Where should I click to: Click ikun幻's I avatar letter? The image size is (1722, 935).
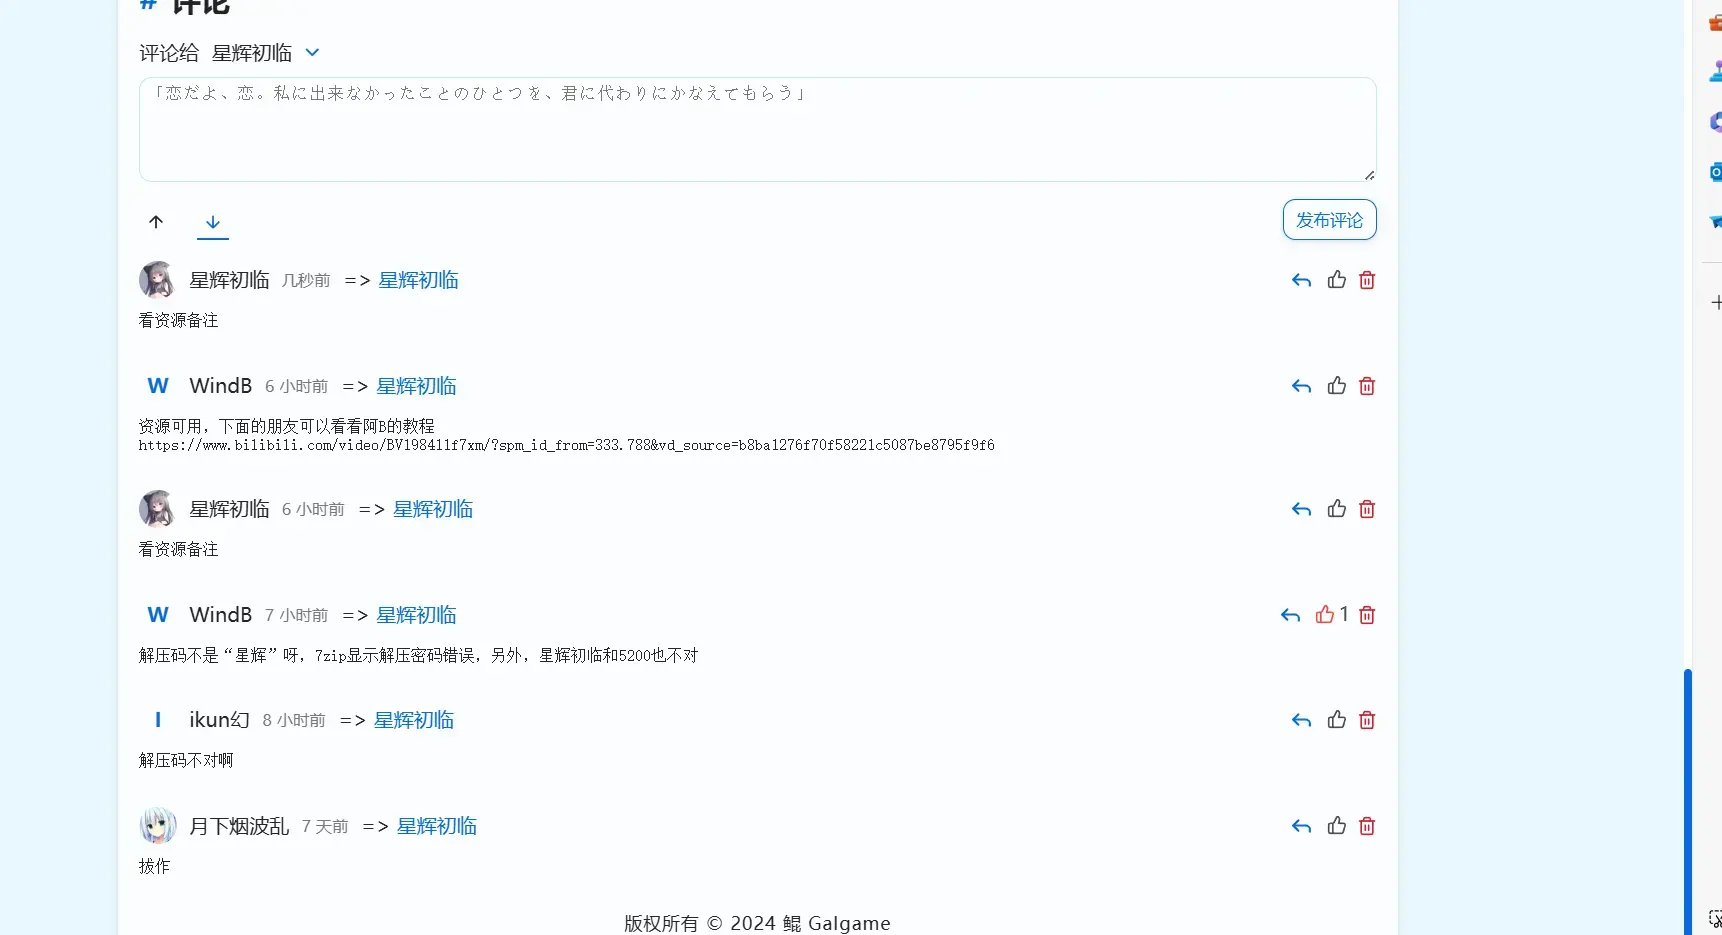click(158, 720)
